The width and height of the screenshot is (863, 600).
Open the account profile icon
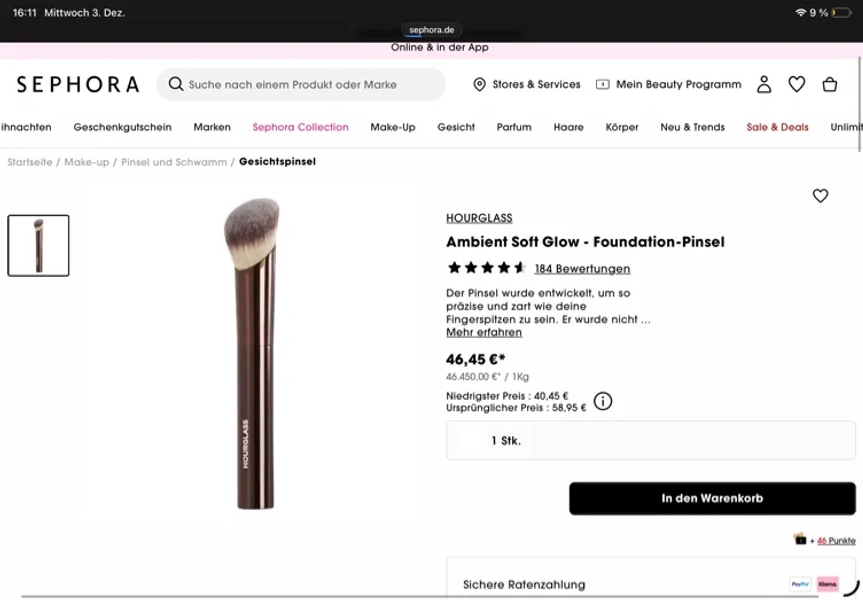[764, 84]
